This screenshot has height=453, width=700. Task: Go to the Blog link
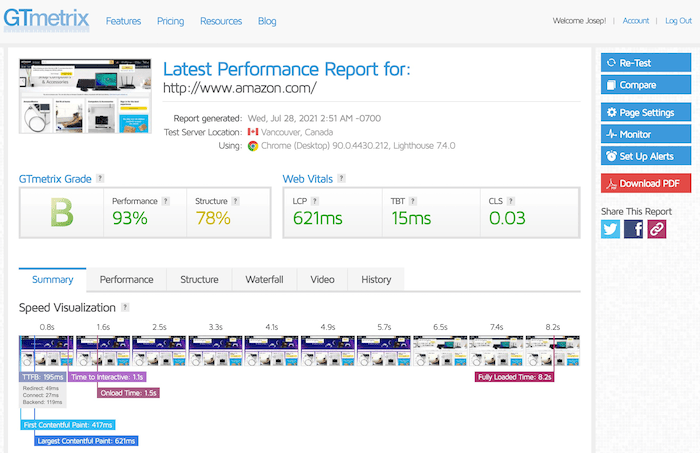267,21
